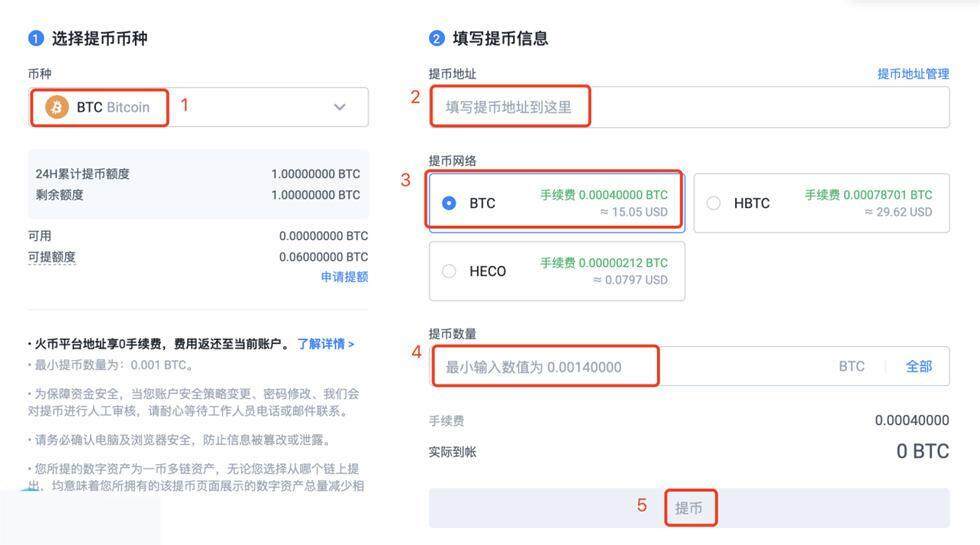Click the step 2 blue number badge

[436, 39]
